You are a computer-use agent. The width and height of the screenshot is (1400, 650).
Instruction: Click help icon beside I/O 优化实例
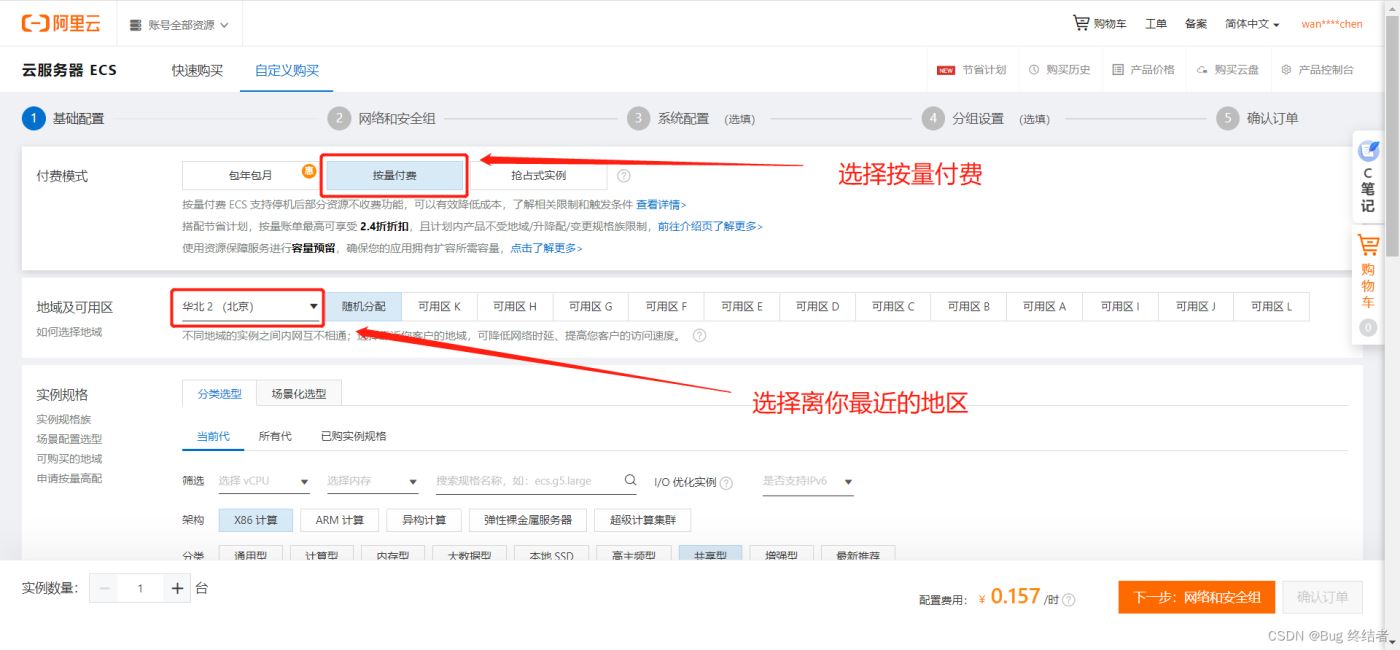(726, 483)
